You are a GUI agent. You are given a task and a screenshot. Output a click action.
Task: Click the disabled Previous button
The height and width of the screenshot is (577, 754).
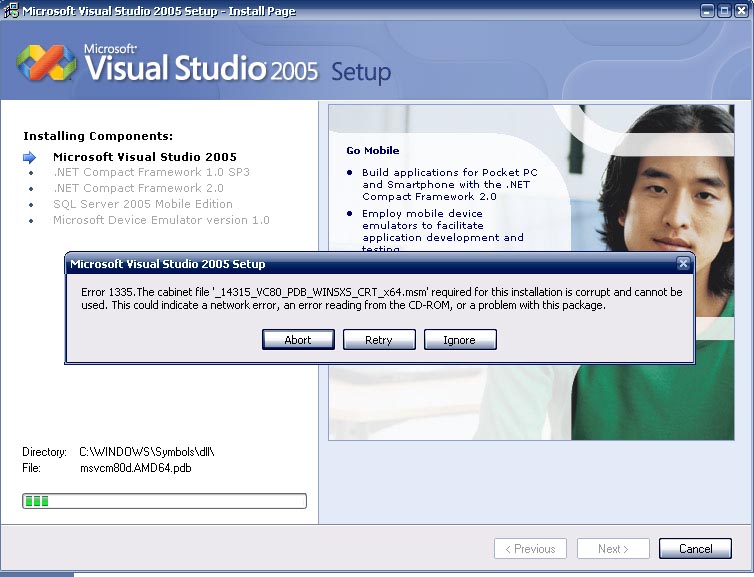530,549
